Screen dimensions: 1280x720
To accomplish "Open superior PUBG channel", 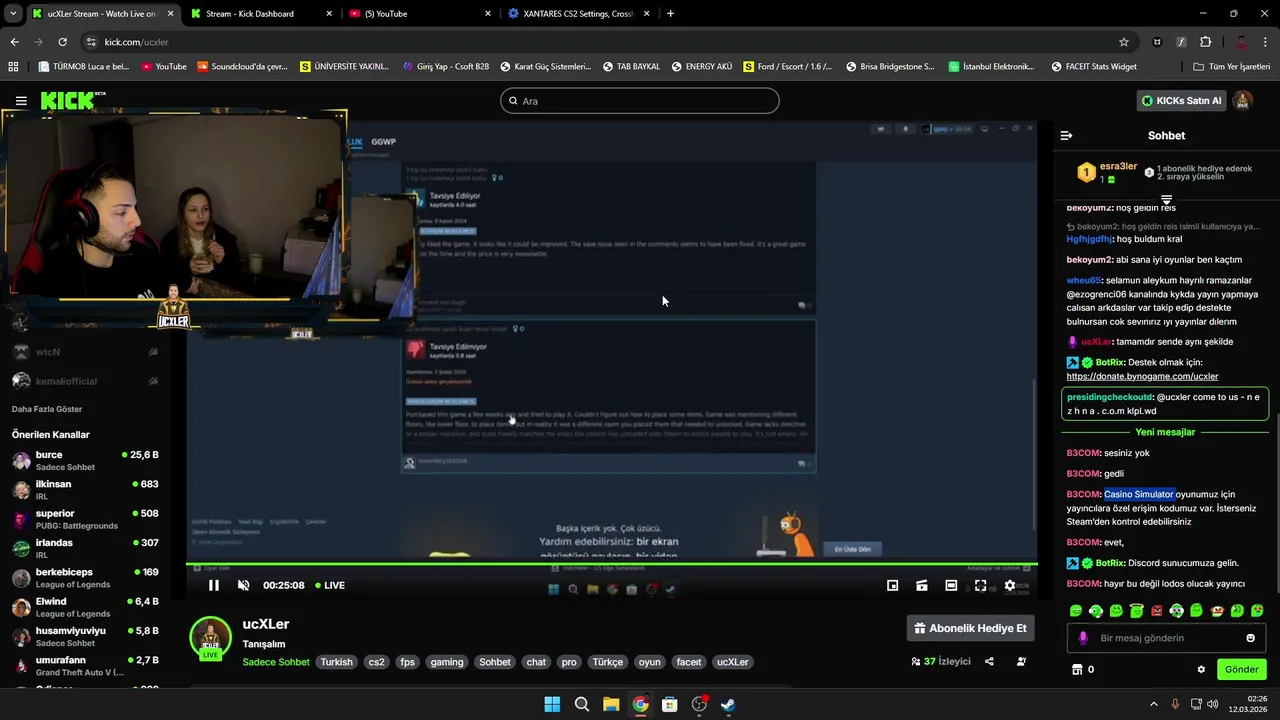I will click(85, 519).
